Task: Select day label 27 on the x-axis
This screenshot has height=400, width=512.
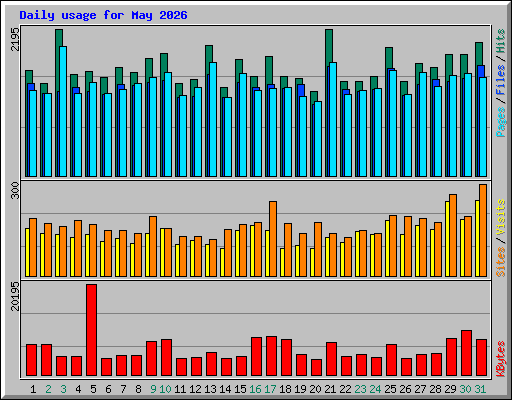Action: point(420,389)
